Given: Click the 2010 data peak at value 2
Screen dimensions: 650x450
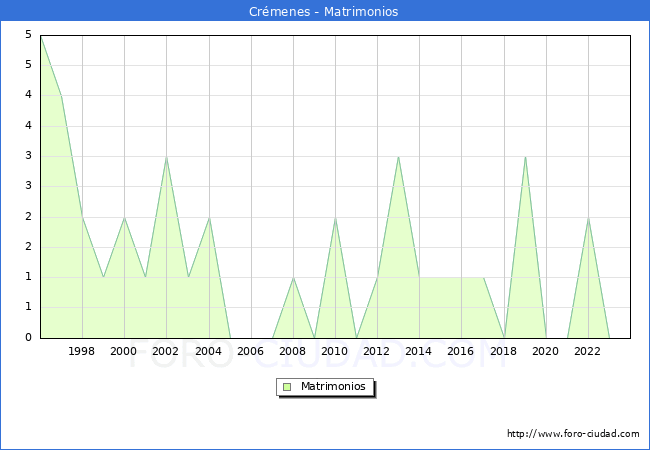Looking at the screenshot, I should point(335,218).
